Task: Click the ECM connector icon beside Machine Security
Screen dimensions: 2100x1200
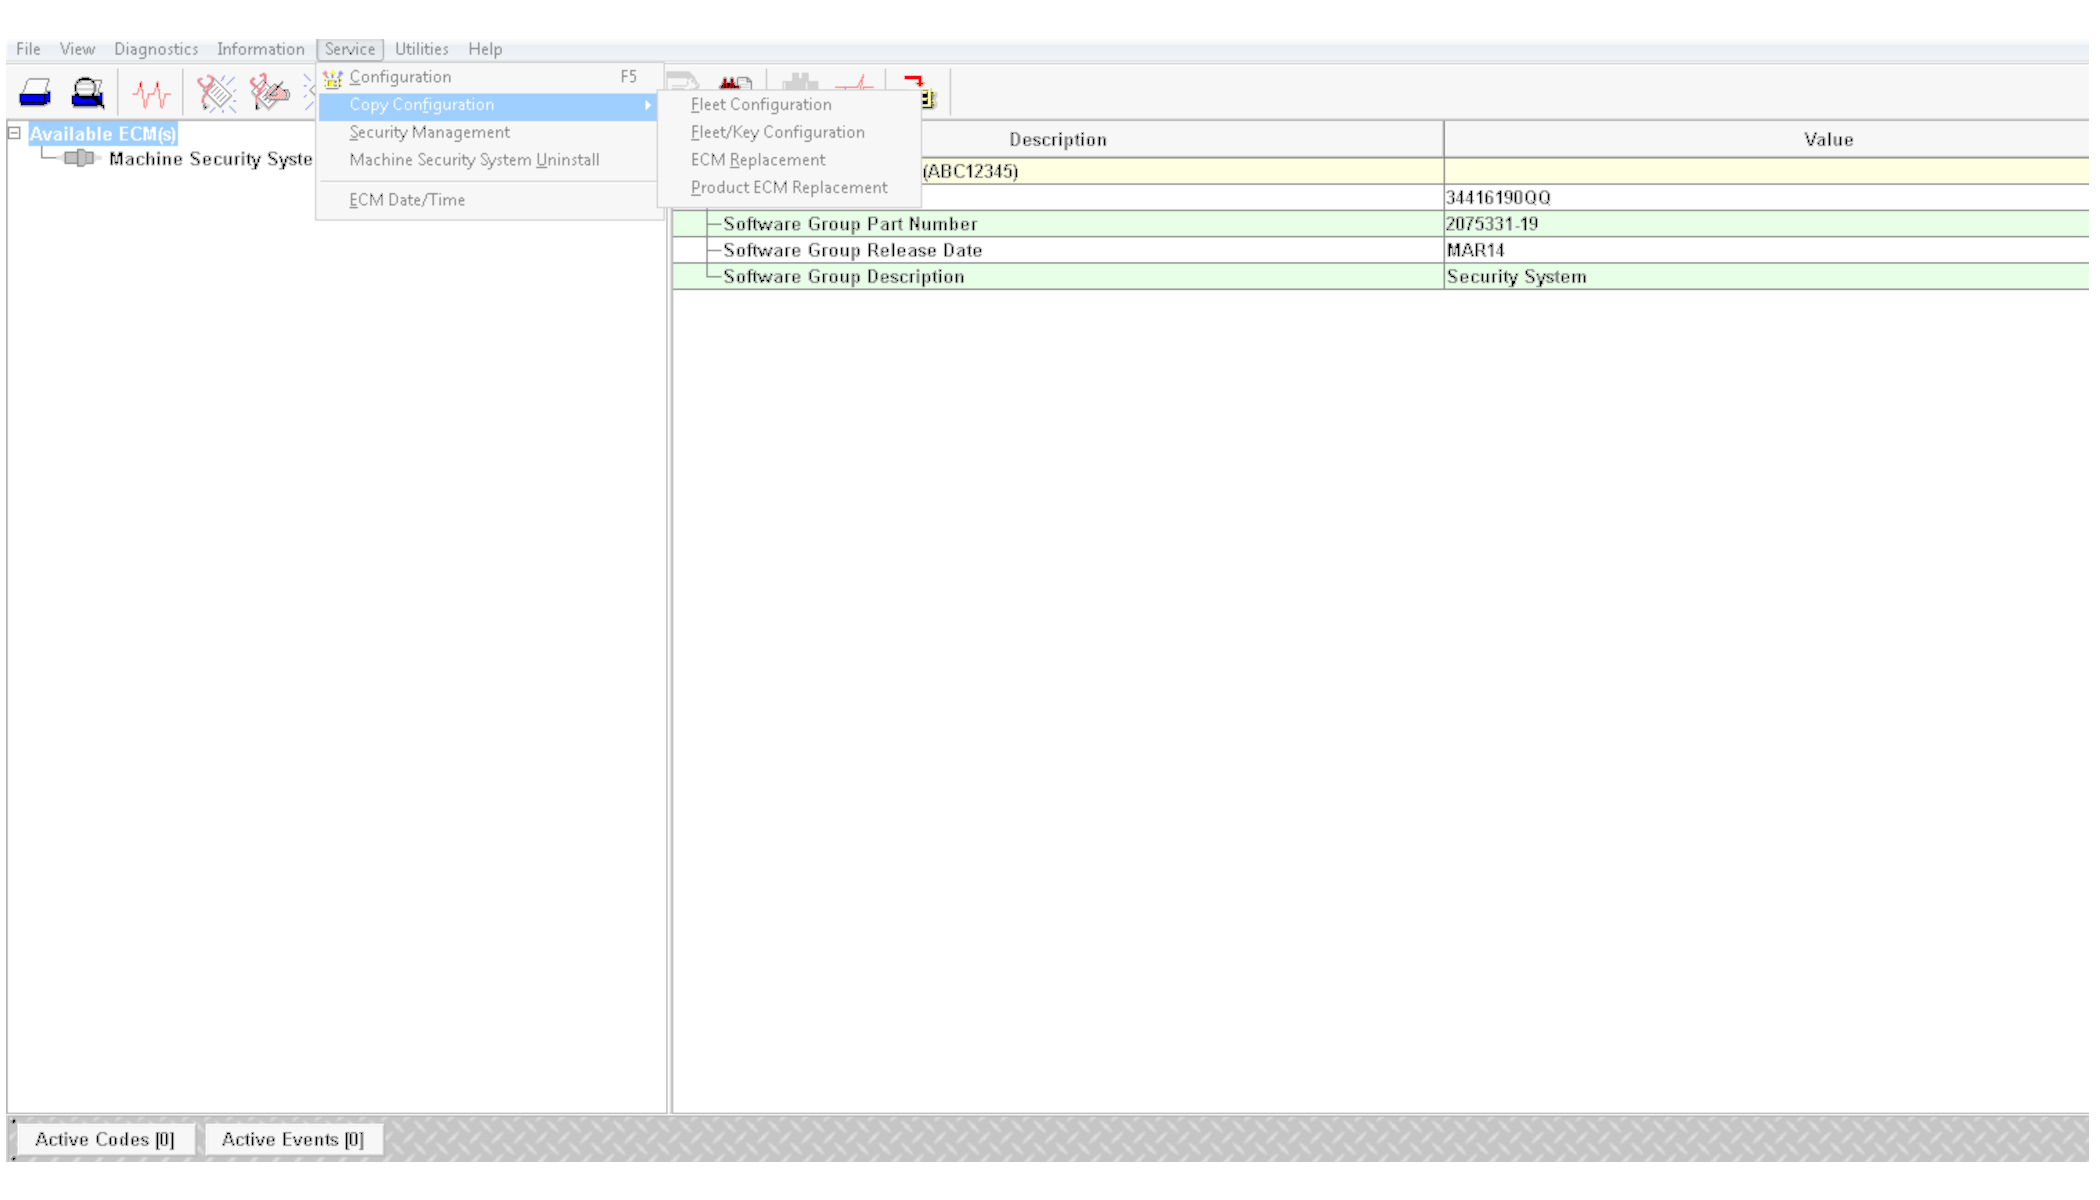Action: coord(79,158)
